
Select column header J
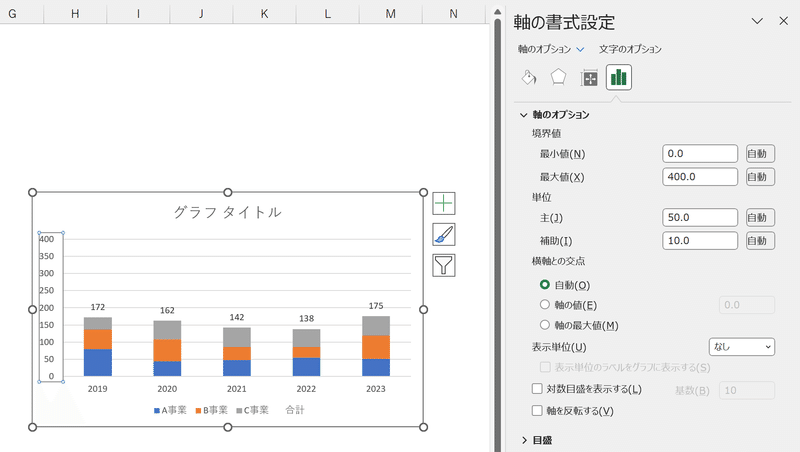point(201,14)
